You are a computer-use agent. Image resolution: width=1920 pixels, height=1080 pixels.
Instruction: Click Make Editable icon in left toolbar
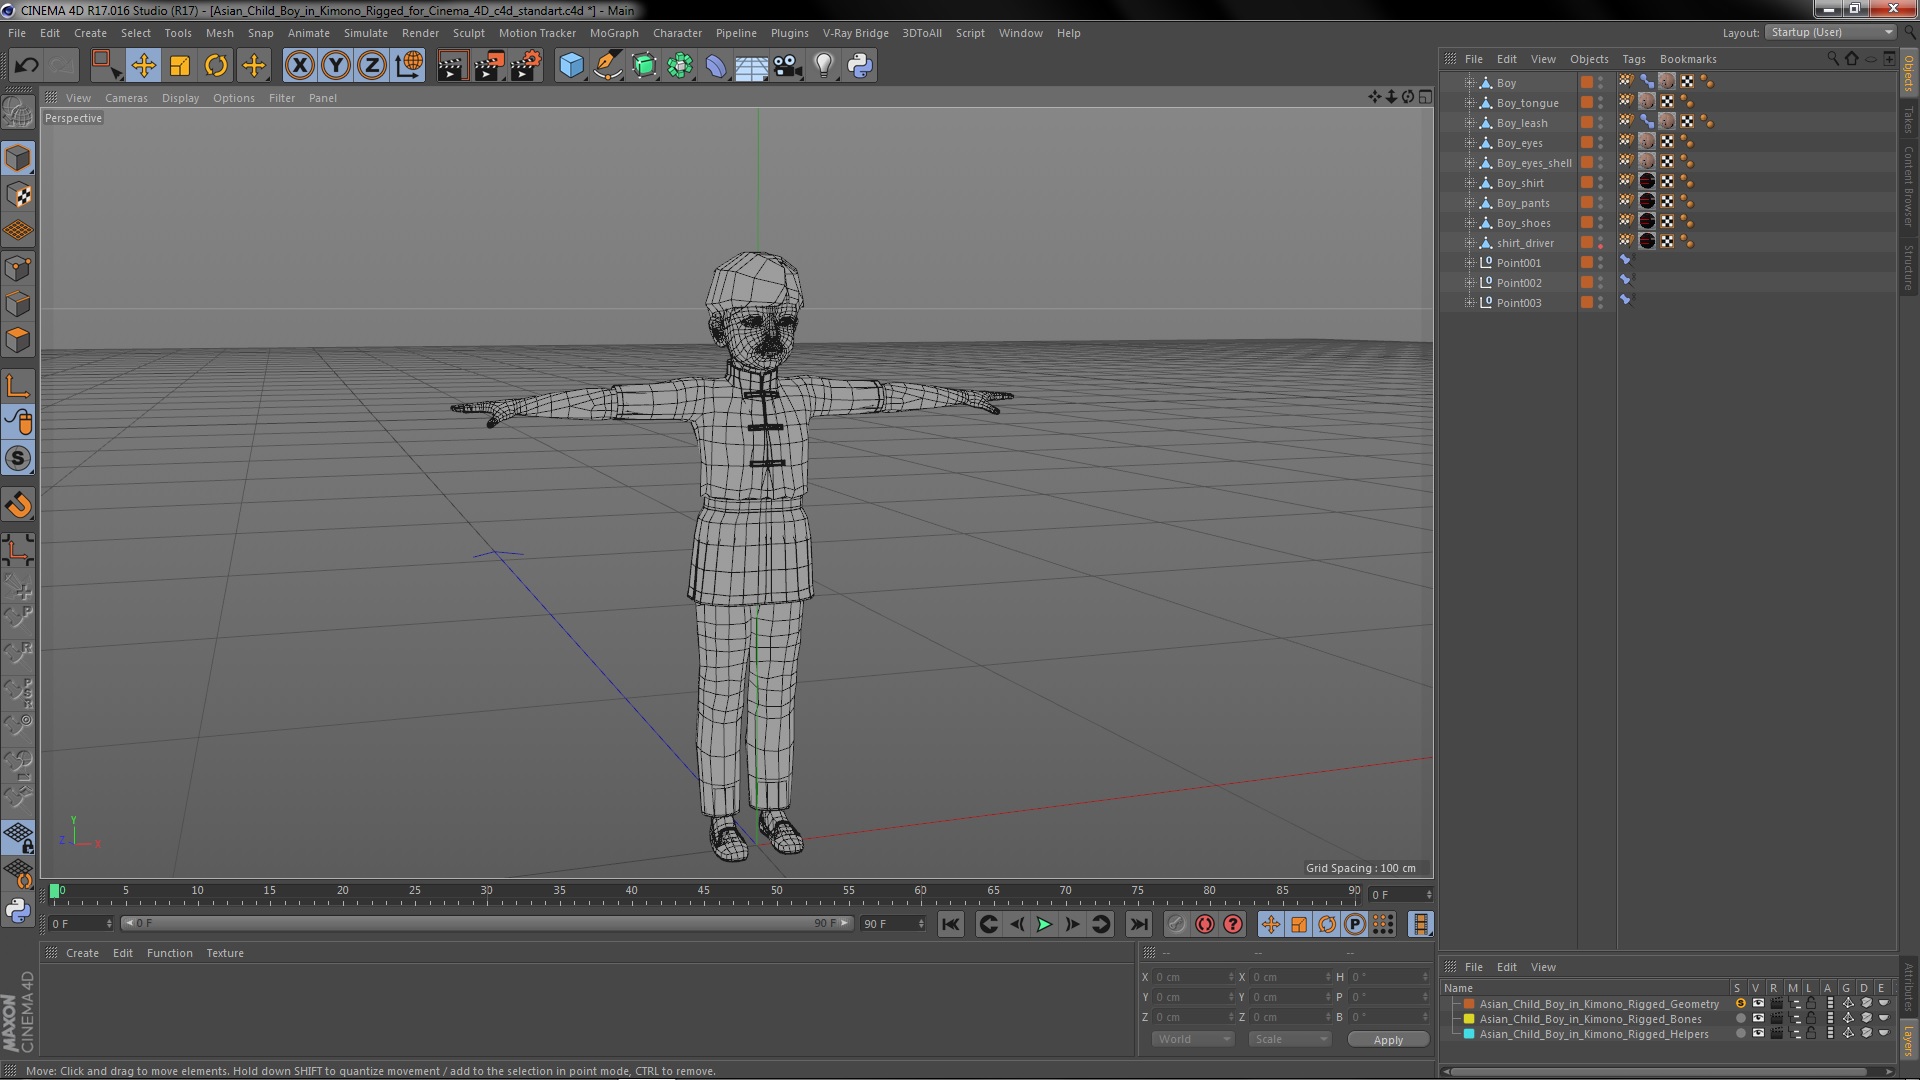18,112
